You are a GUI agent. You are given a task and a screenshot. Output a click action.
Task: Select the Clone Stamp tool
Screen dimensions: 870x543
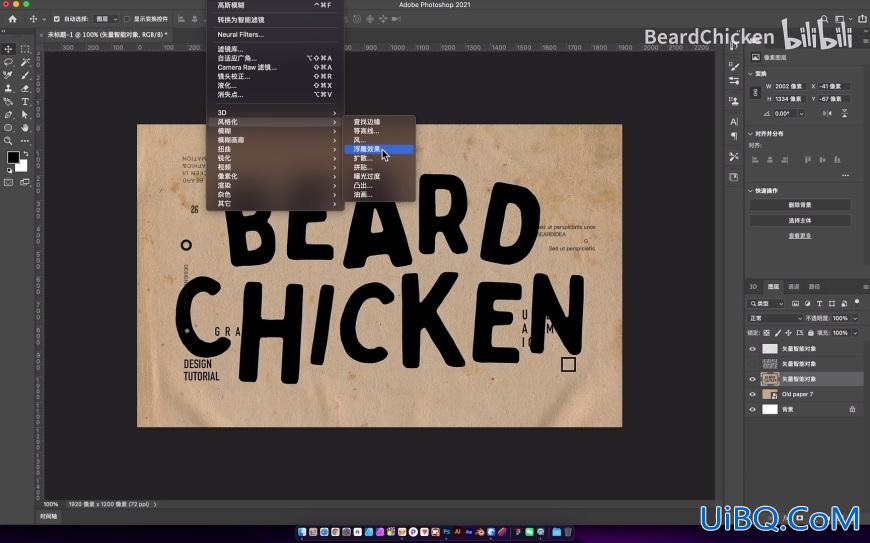click(8, 88)
